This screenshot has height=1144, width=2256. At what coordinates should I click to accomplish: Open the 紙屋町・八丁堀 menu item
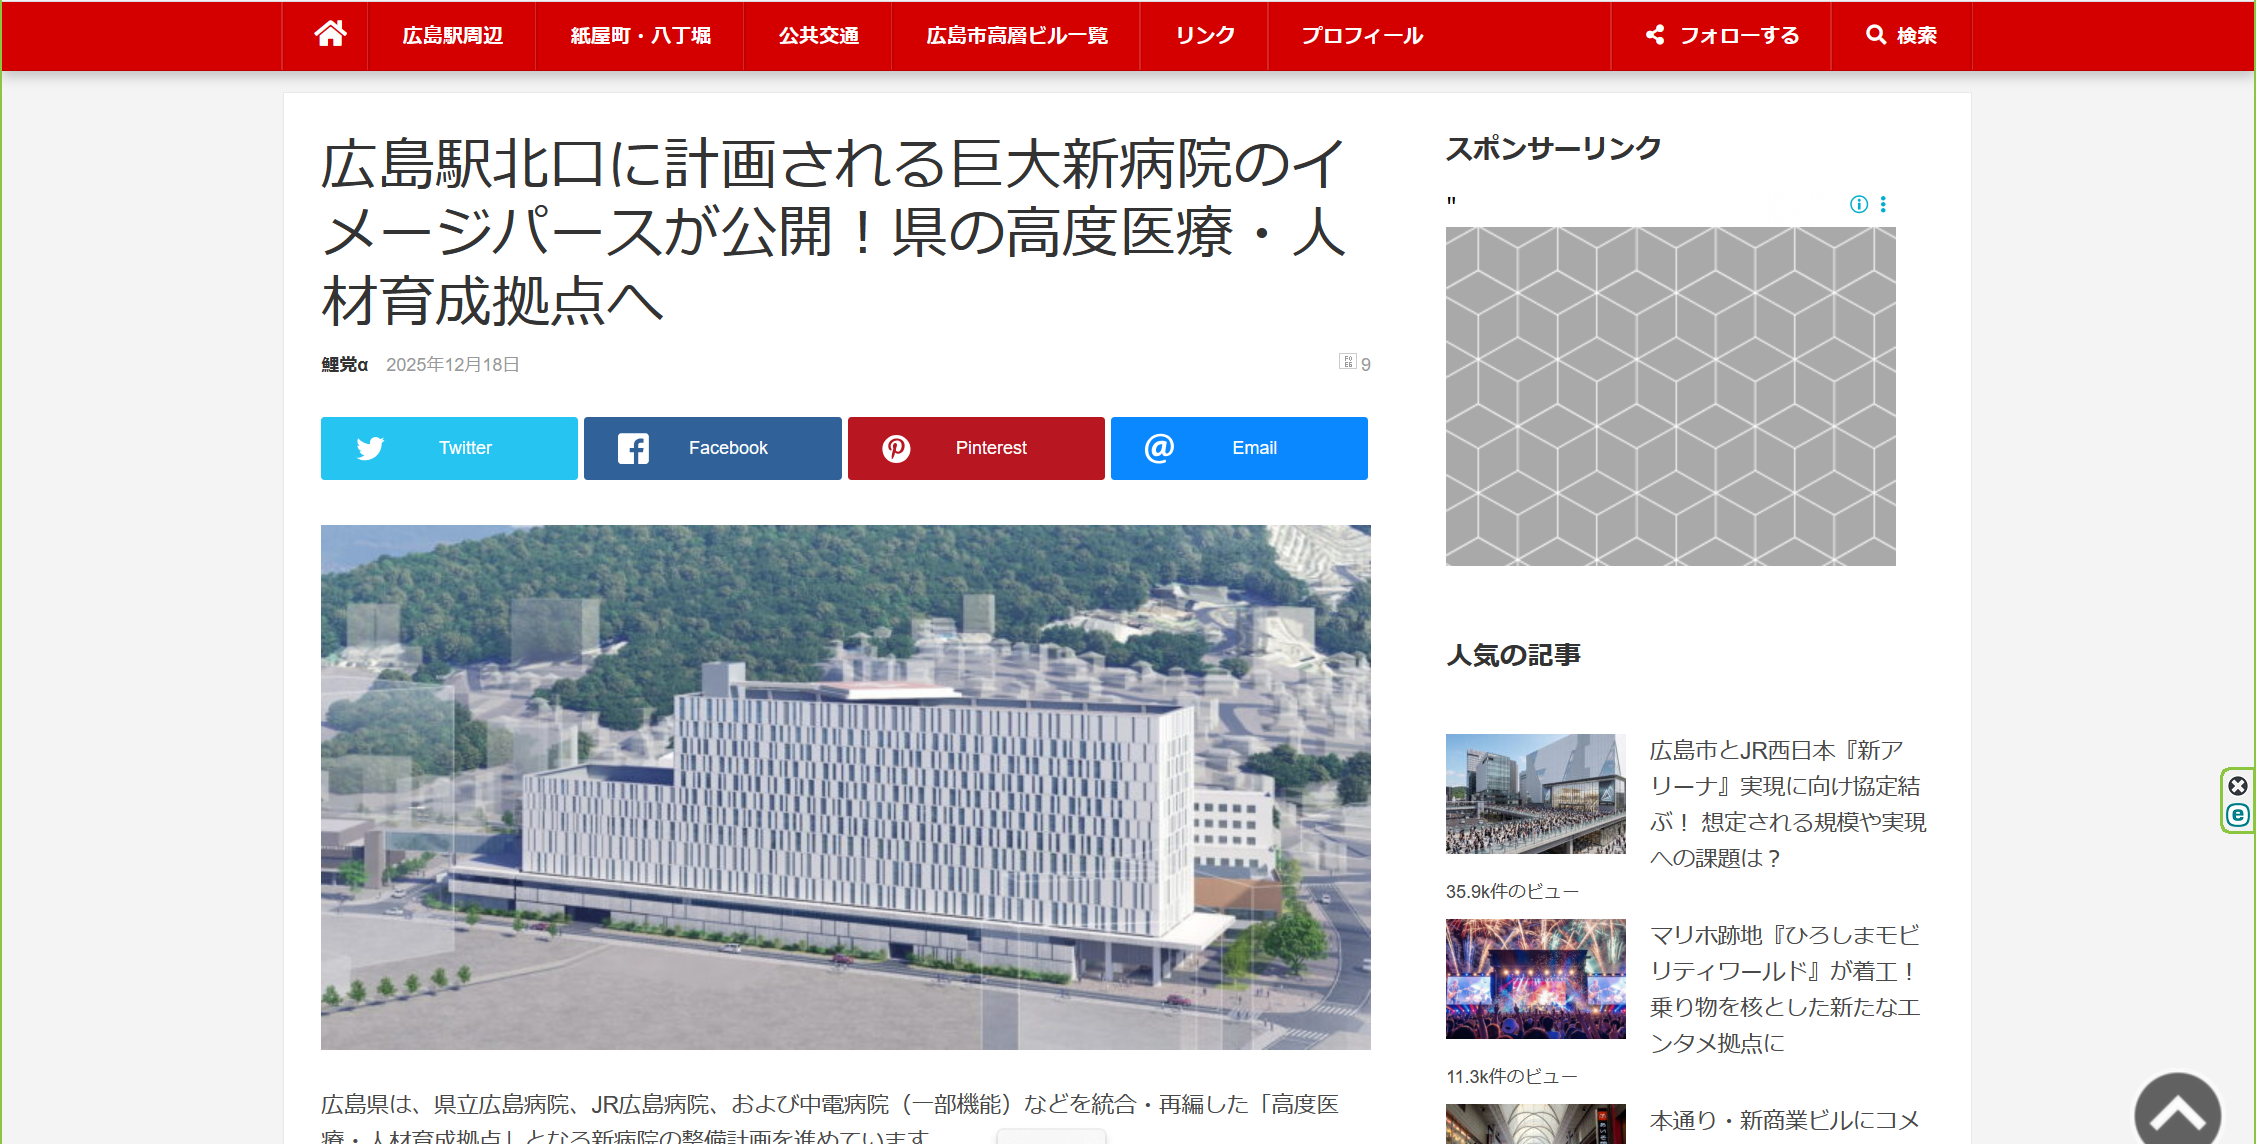coord(640,35)
